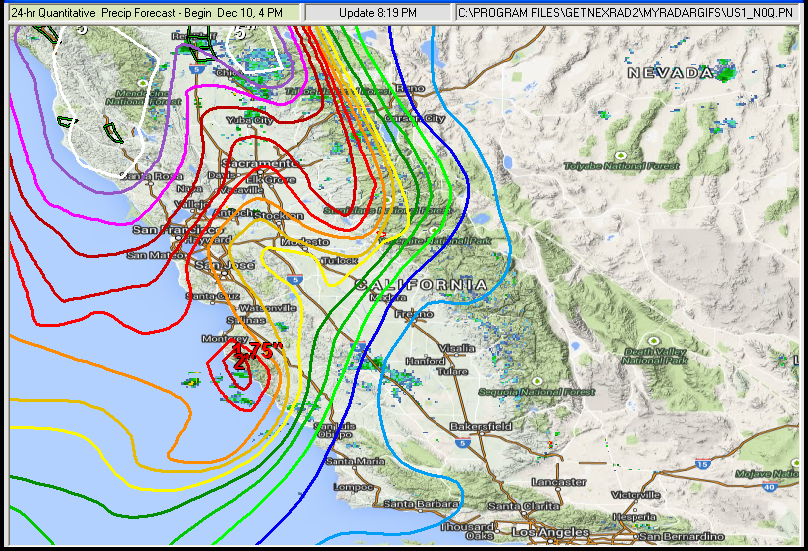Click the Sequoia National Forest marker icon
The image size is (808, 551).
coord(536,382)
